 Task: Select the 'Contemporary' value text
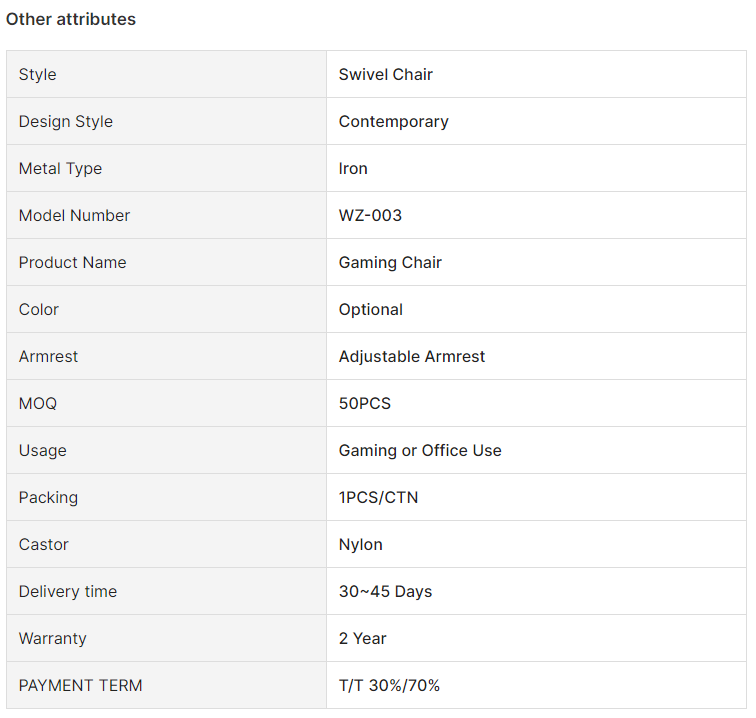[x=393, y=122]
